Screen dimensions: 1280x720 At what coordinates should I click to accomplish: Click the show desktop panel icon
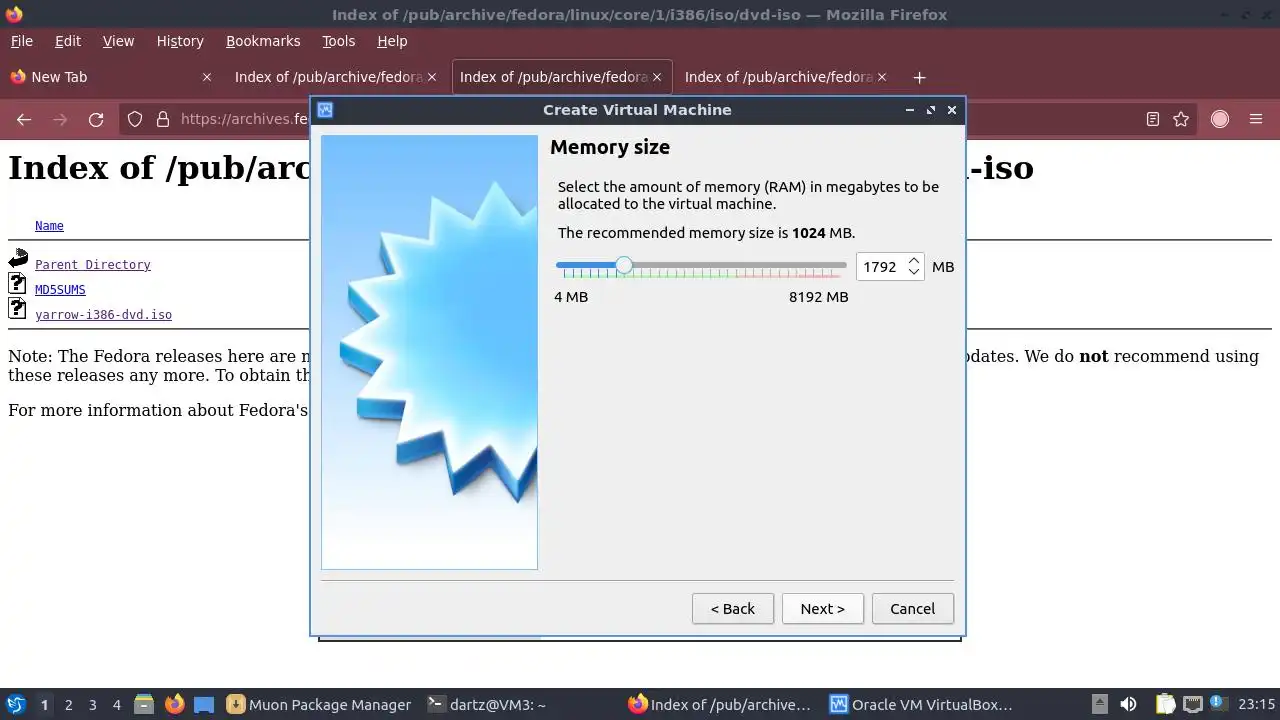204,704
